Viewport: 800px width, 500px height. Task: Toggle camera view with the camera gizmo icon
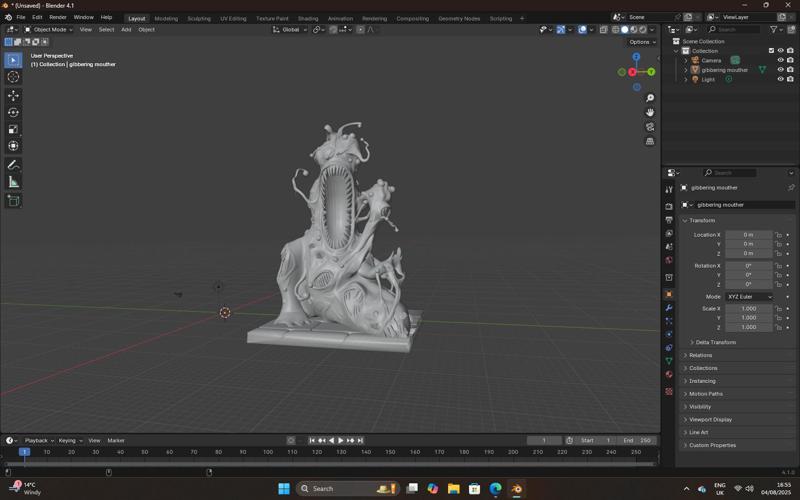[650, 127]
